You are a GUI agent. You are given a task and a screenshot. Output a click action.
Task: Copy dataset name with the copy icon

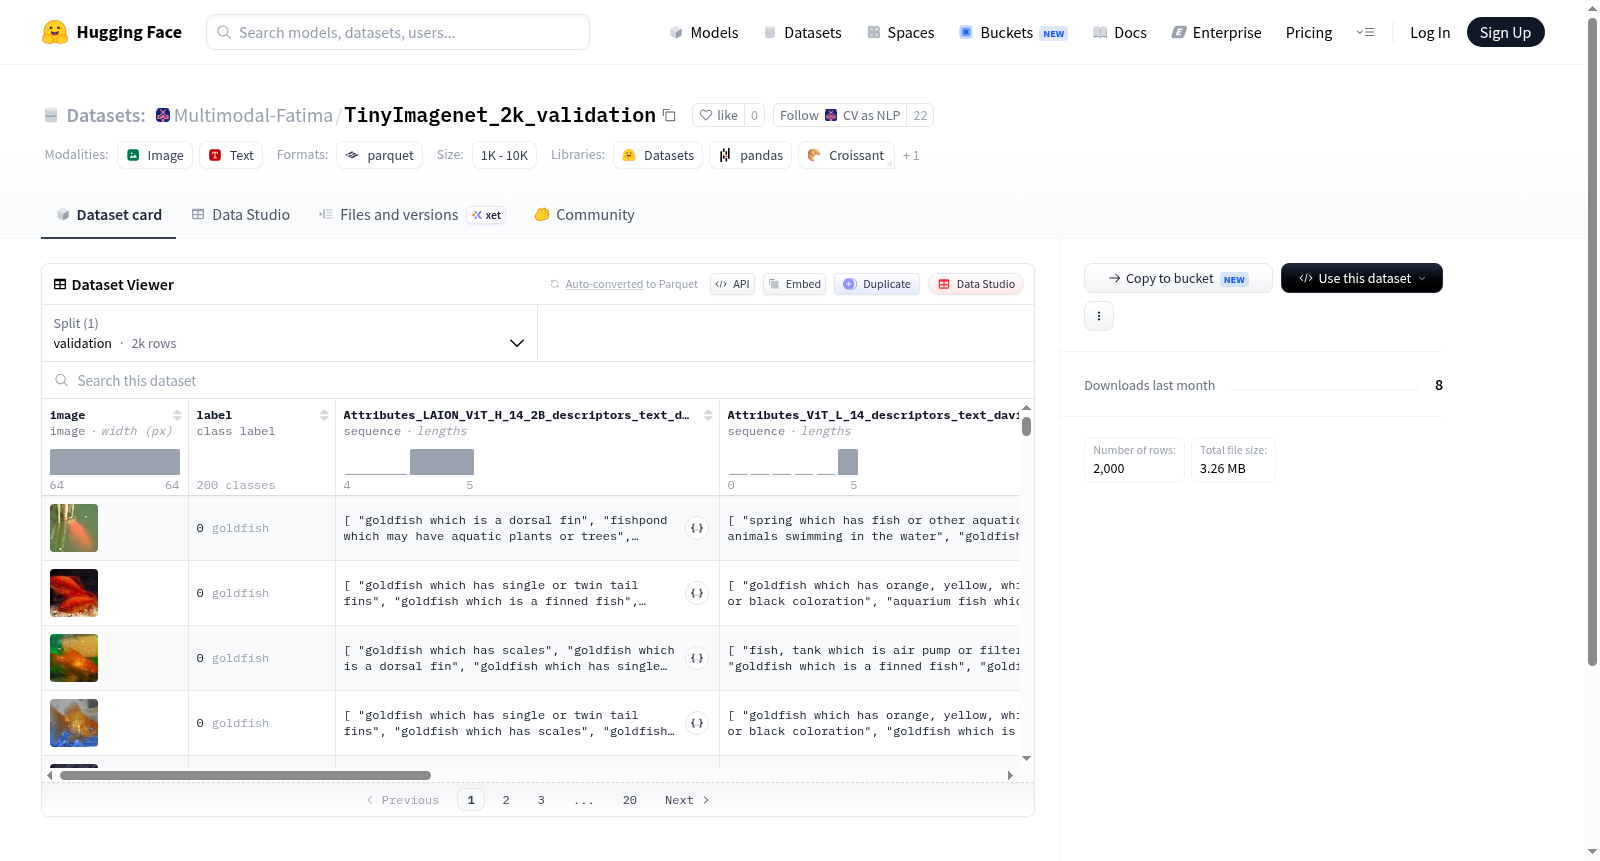(670, 116)
